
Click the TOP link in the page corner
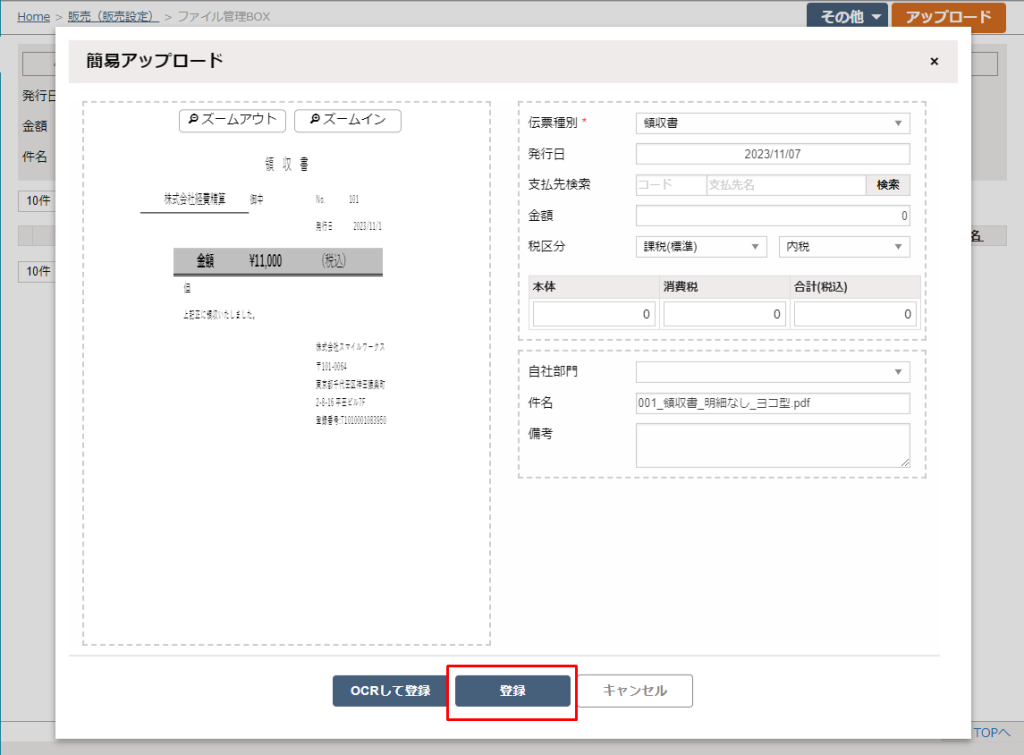(x=991, y=733)
